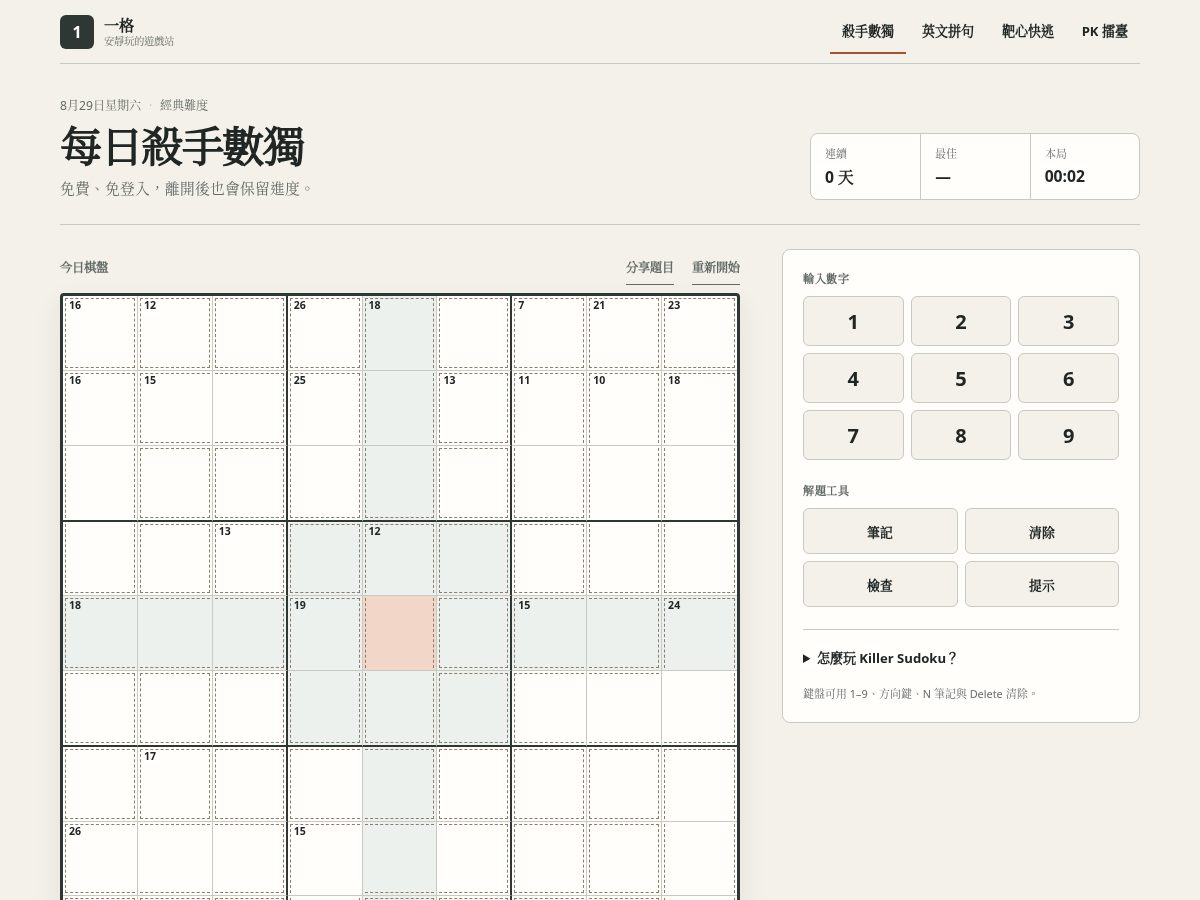Choose digit 7 on the number pad
The width and height of the screenshot is (1200, 900).
click(853, 435)
